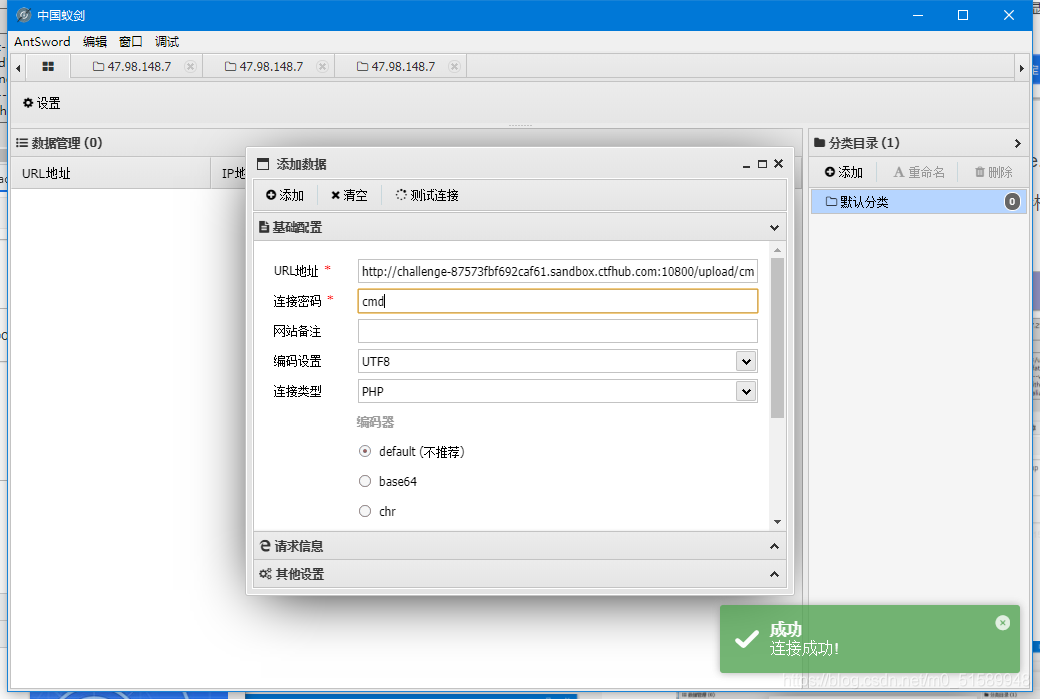This screenshot has height=699, width=1040.
Task: Open the 连接类型 PHP dropdown
Action: (746, 391)
